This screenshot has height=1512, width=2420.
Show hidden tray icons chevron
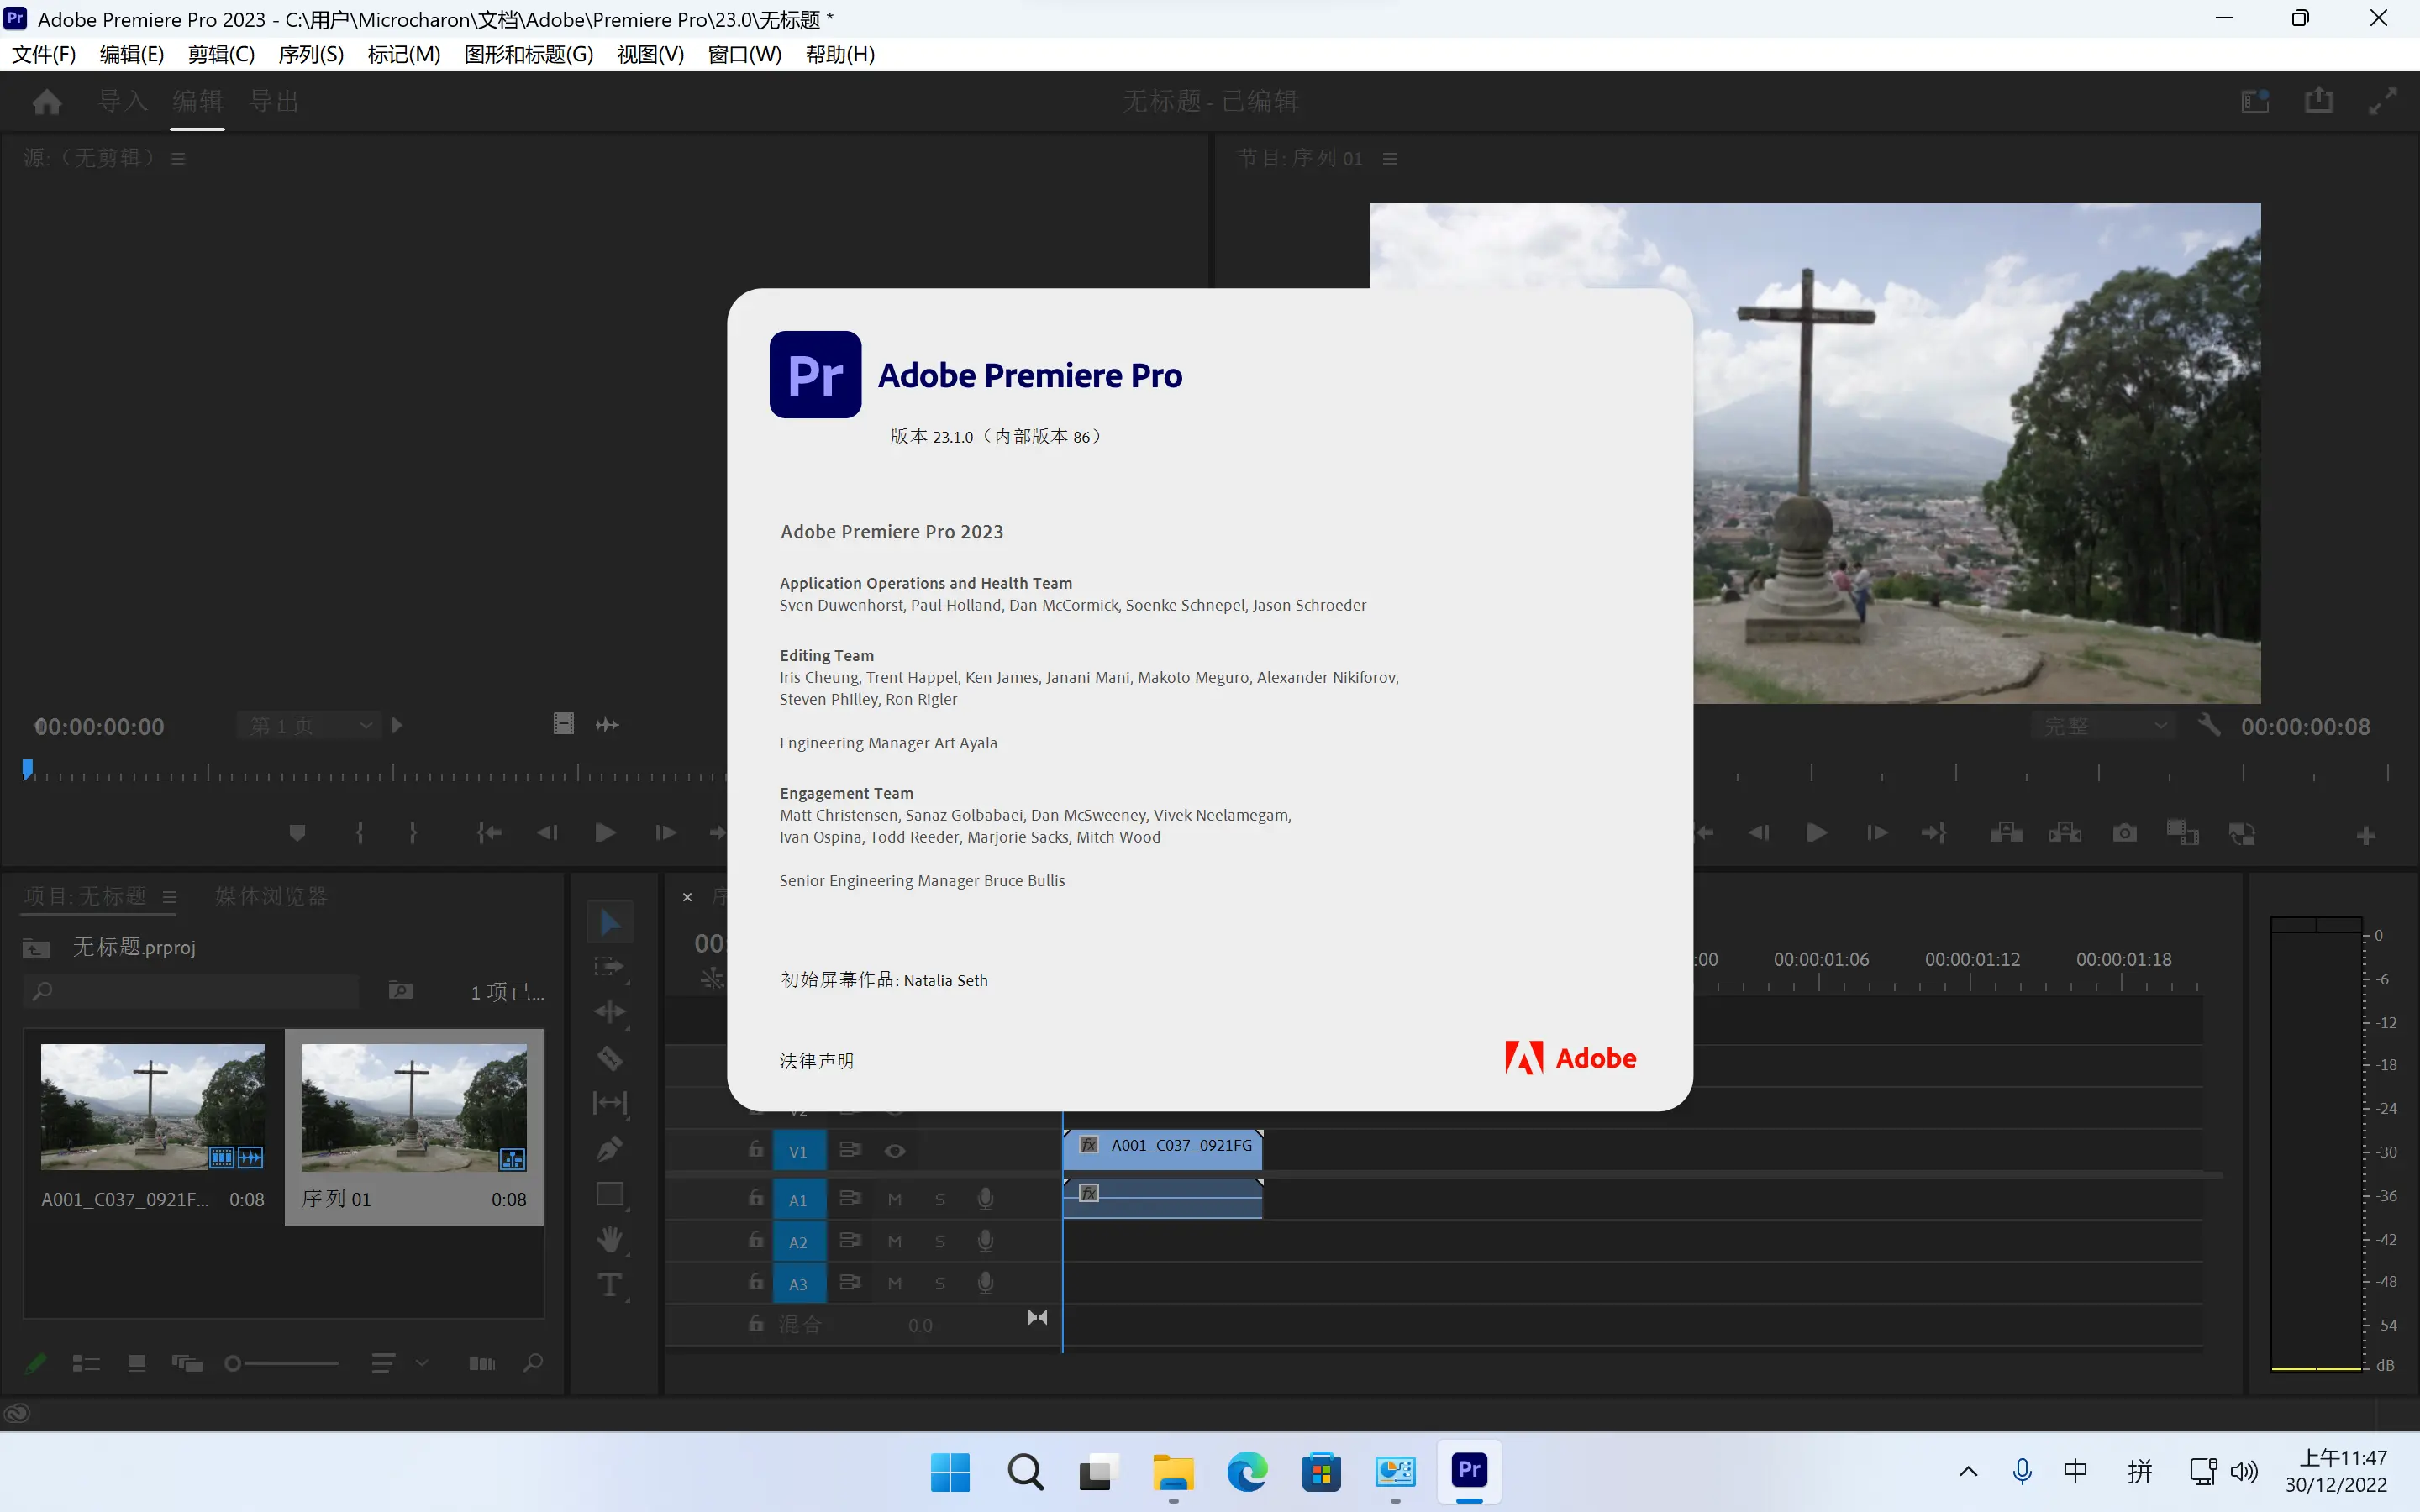tap(1967, 1471)
